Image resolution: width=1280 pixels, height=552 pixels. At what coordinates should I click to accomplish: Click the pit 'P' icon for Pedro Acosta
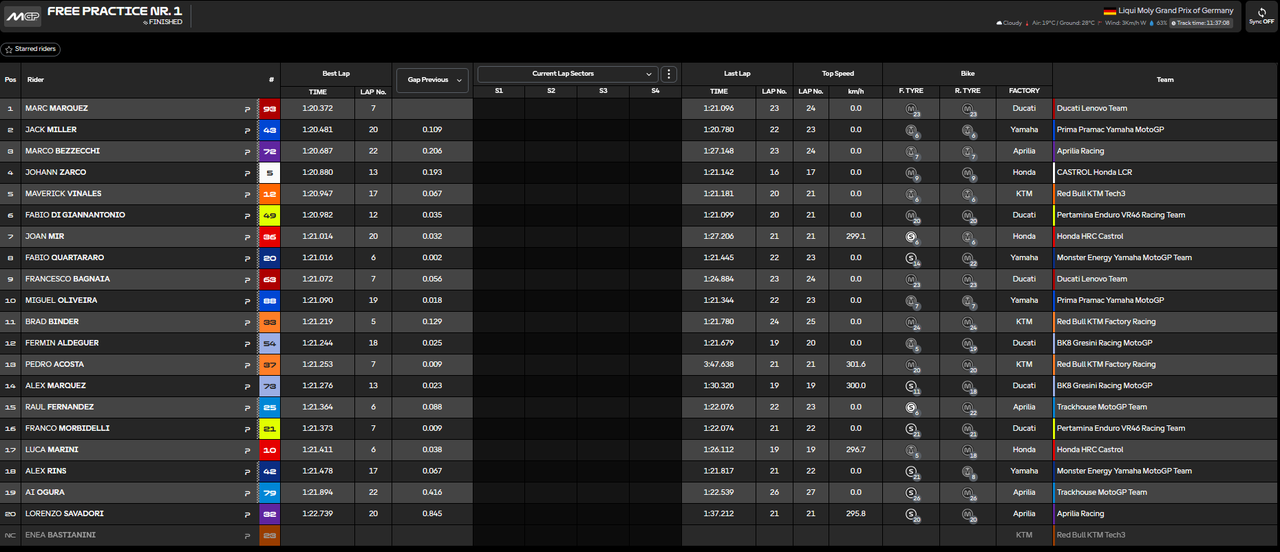coord(247,364)
